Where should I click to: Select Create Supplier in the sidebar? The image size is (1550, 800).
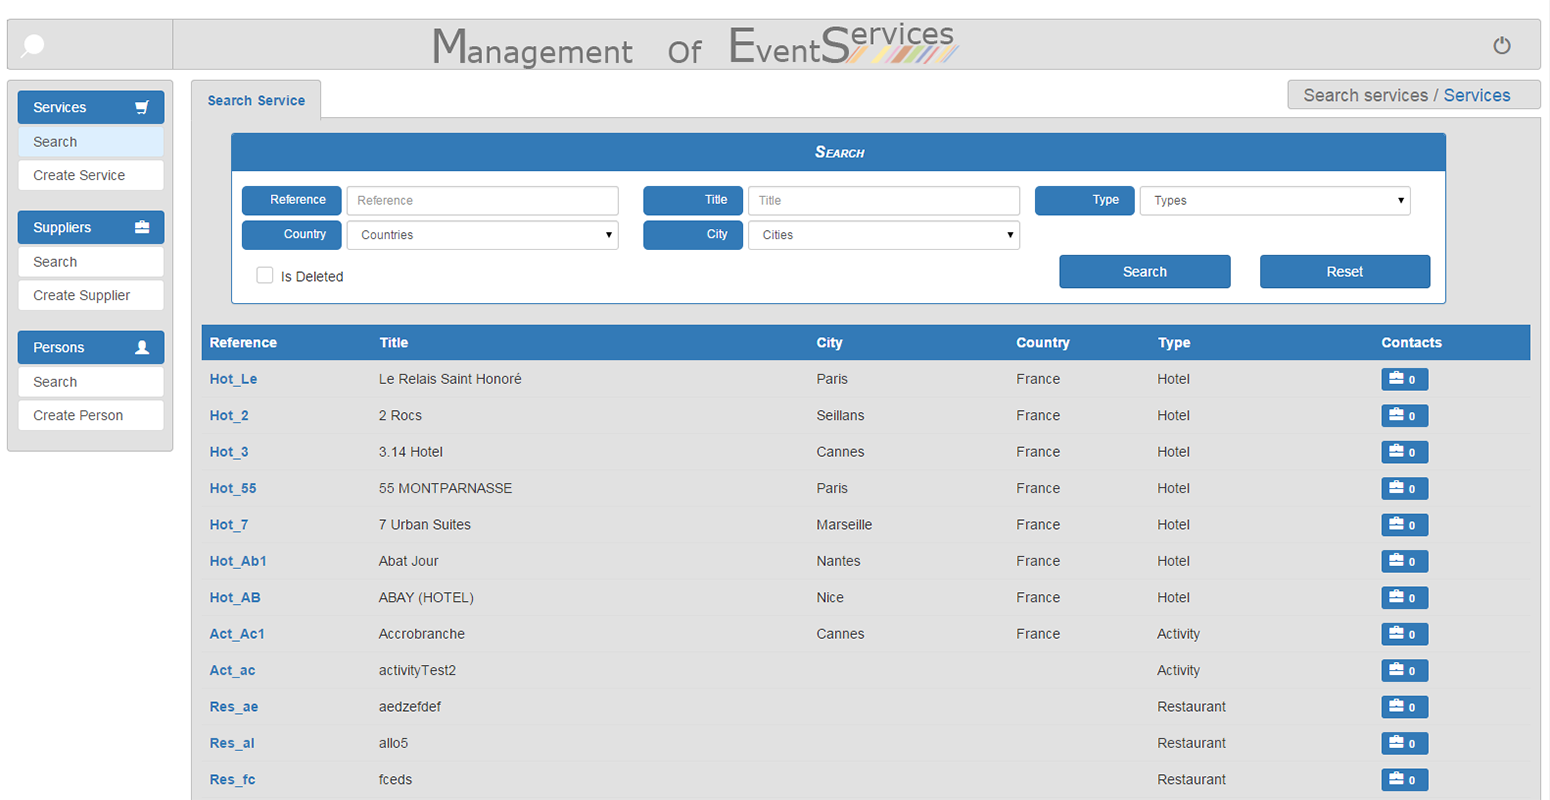pos(90,295)
